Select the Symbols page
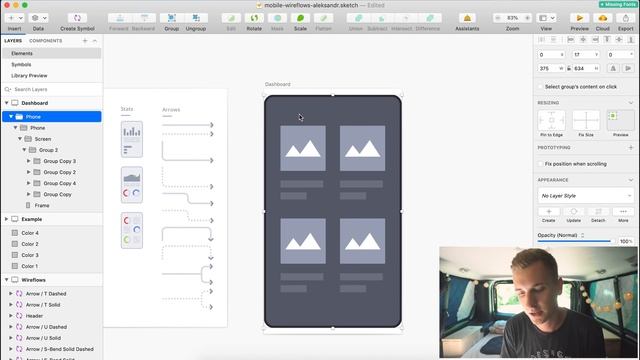This screenshot has width=640, height=360. click(51, 64)
